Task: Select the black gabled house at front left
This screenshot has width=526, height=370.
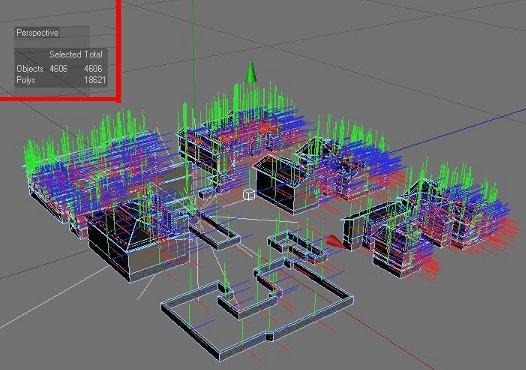Action: (x=124, y=240)
